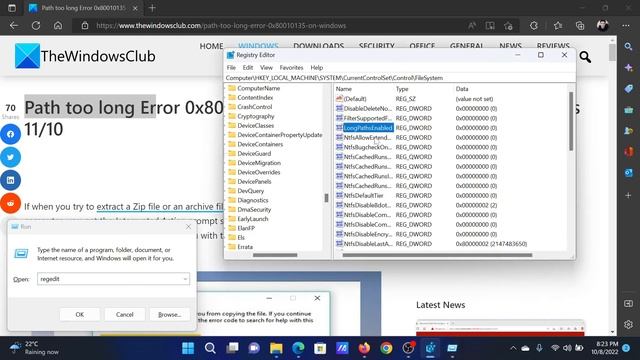Screen dimensions: 640x360
Task: Open Registry Editor File menu
Action: click(x=231, y=67)
